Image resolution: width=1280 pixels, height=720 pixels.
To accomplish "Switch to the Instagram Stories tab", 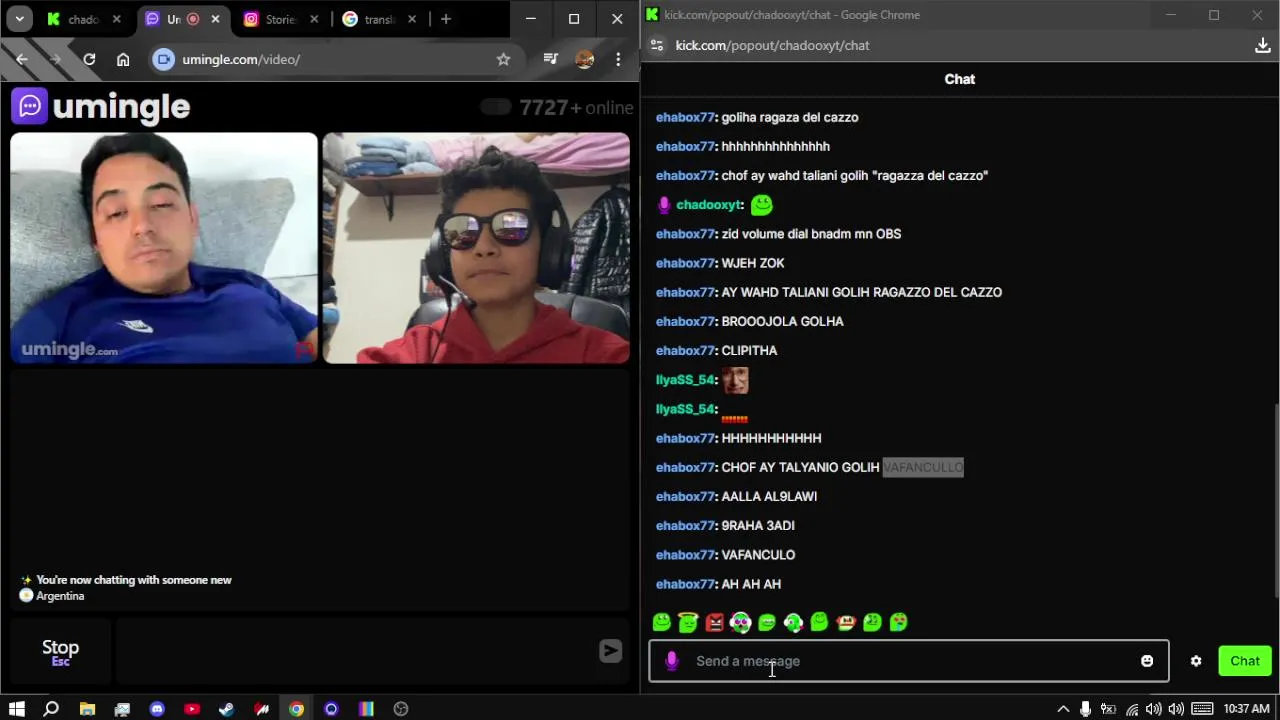I will (281, 19).
